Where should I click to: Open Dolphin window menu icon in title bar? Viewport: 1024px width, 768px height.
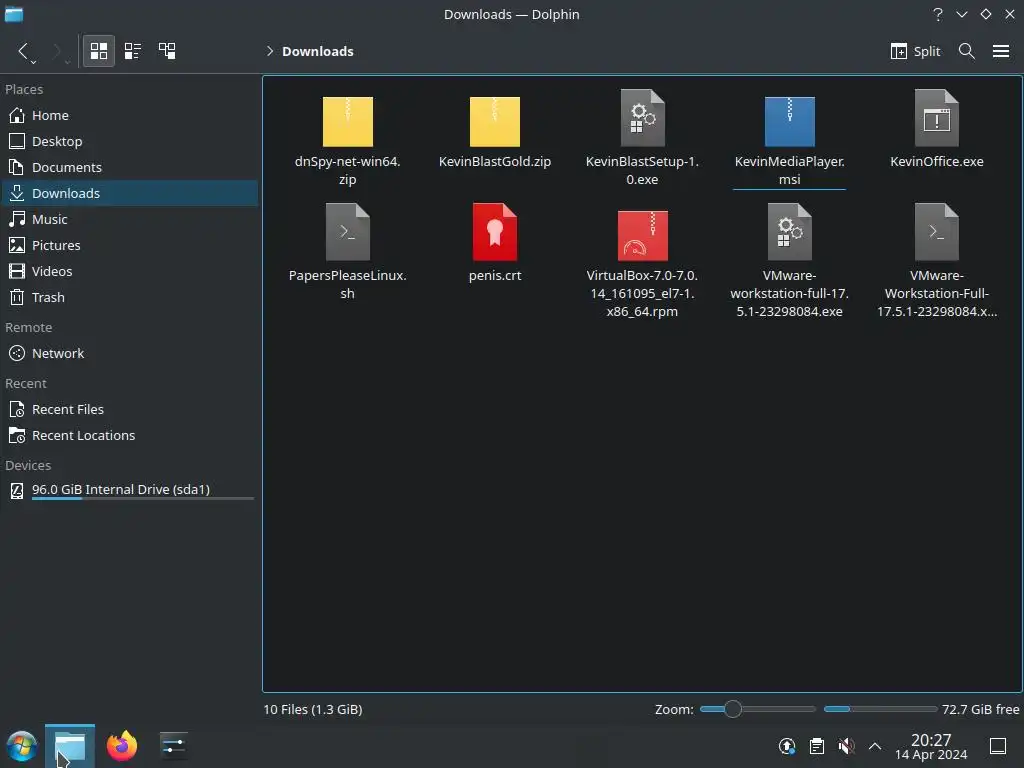14,14
